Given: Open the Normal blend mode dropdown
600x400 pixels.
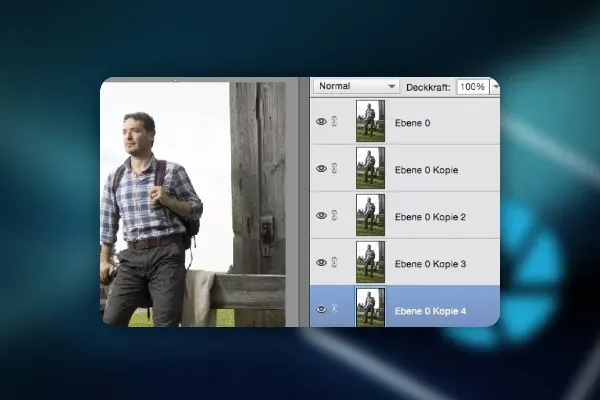Looking at the screenshot, I should (x=356, y=87).
